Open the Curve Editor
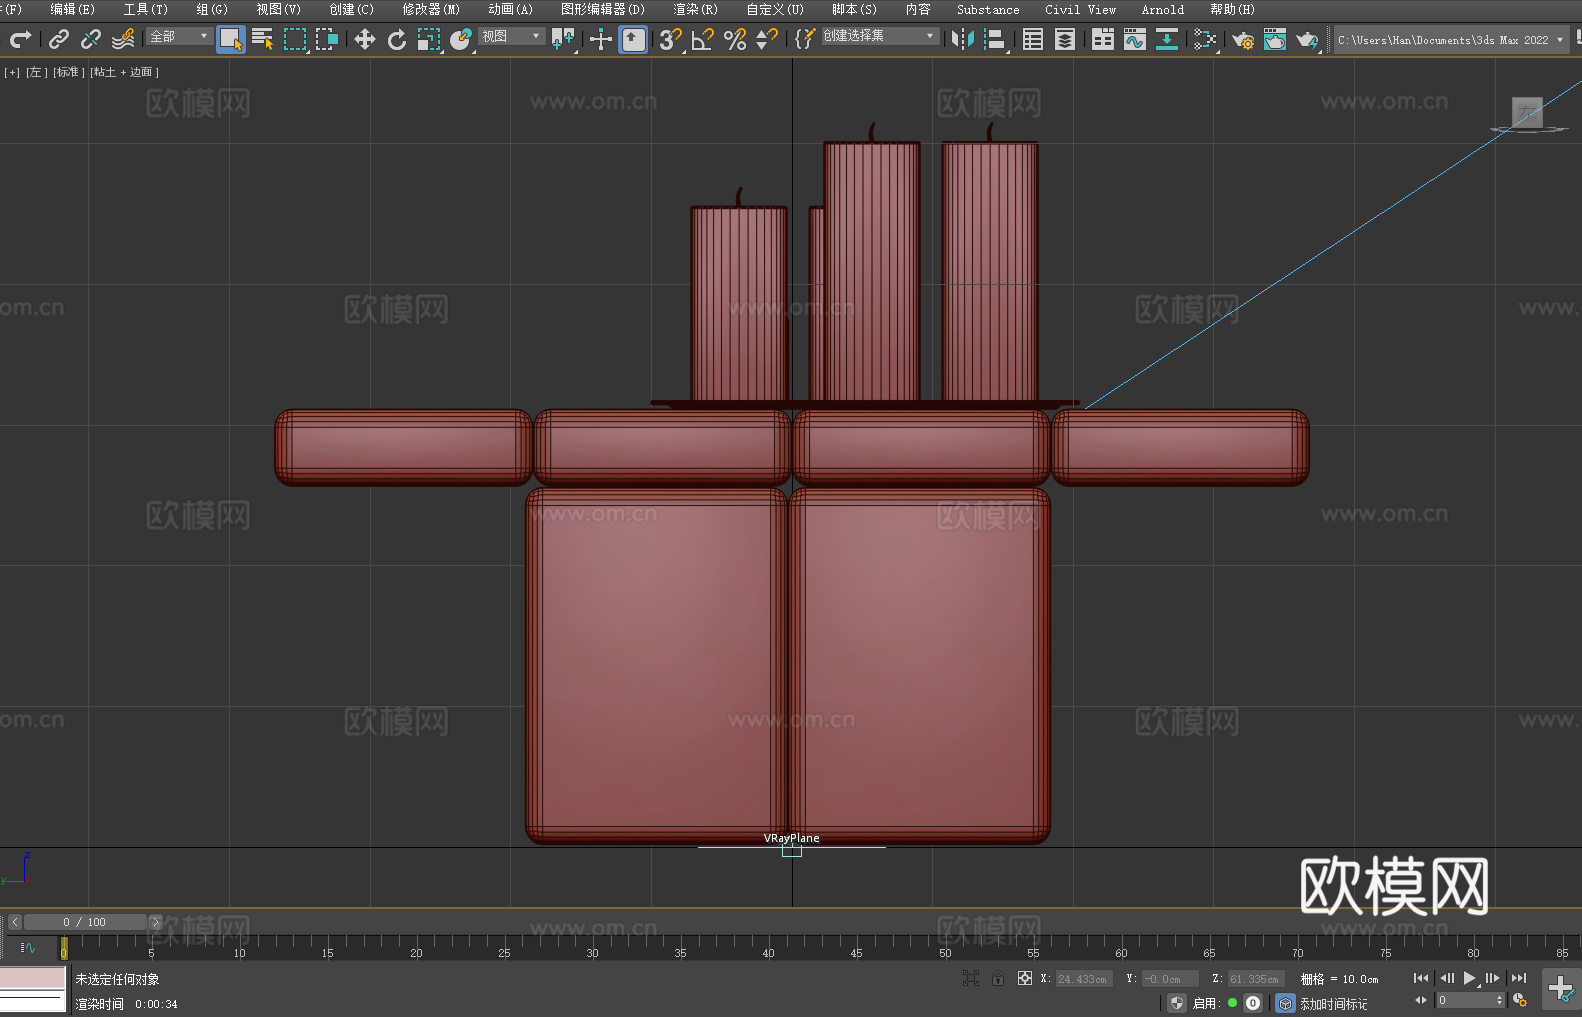 [1135, 39]
